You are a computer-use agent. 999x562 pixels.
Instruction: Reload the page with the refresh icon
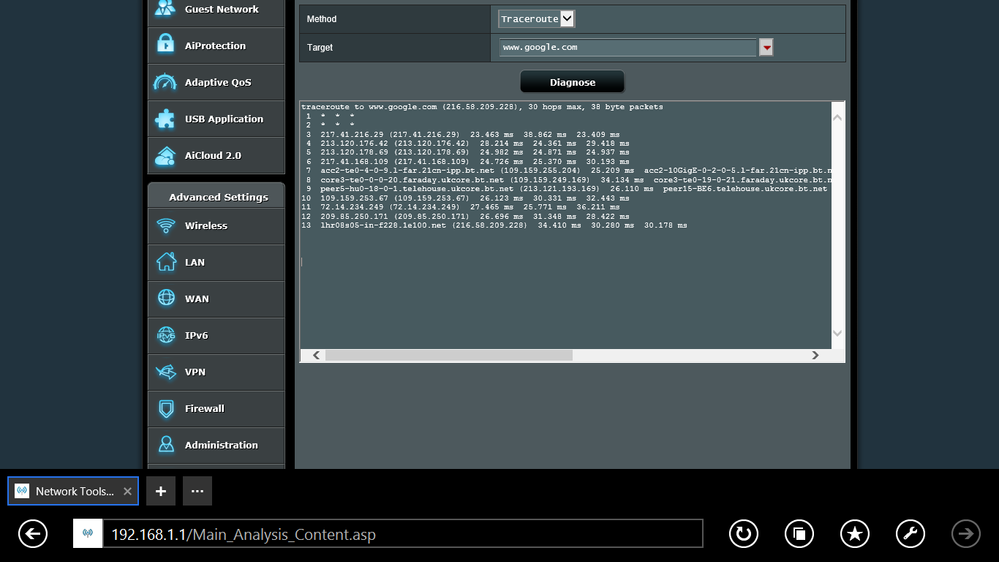pos(744,534)
